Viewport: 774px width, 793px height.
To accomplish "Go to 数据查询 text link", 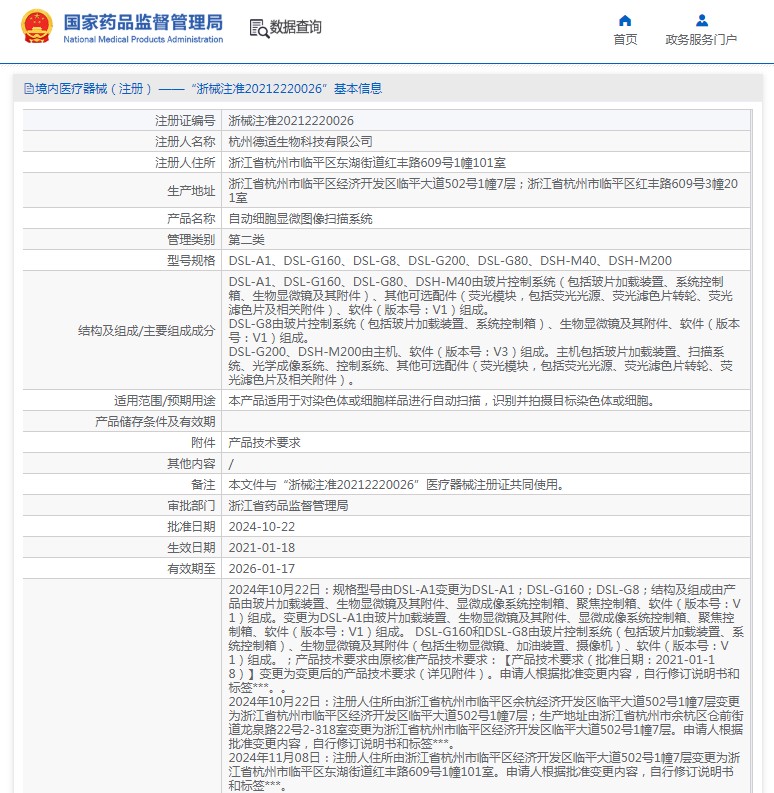I will coord(296,28).
